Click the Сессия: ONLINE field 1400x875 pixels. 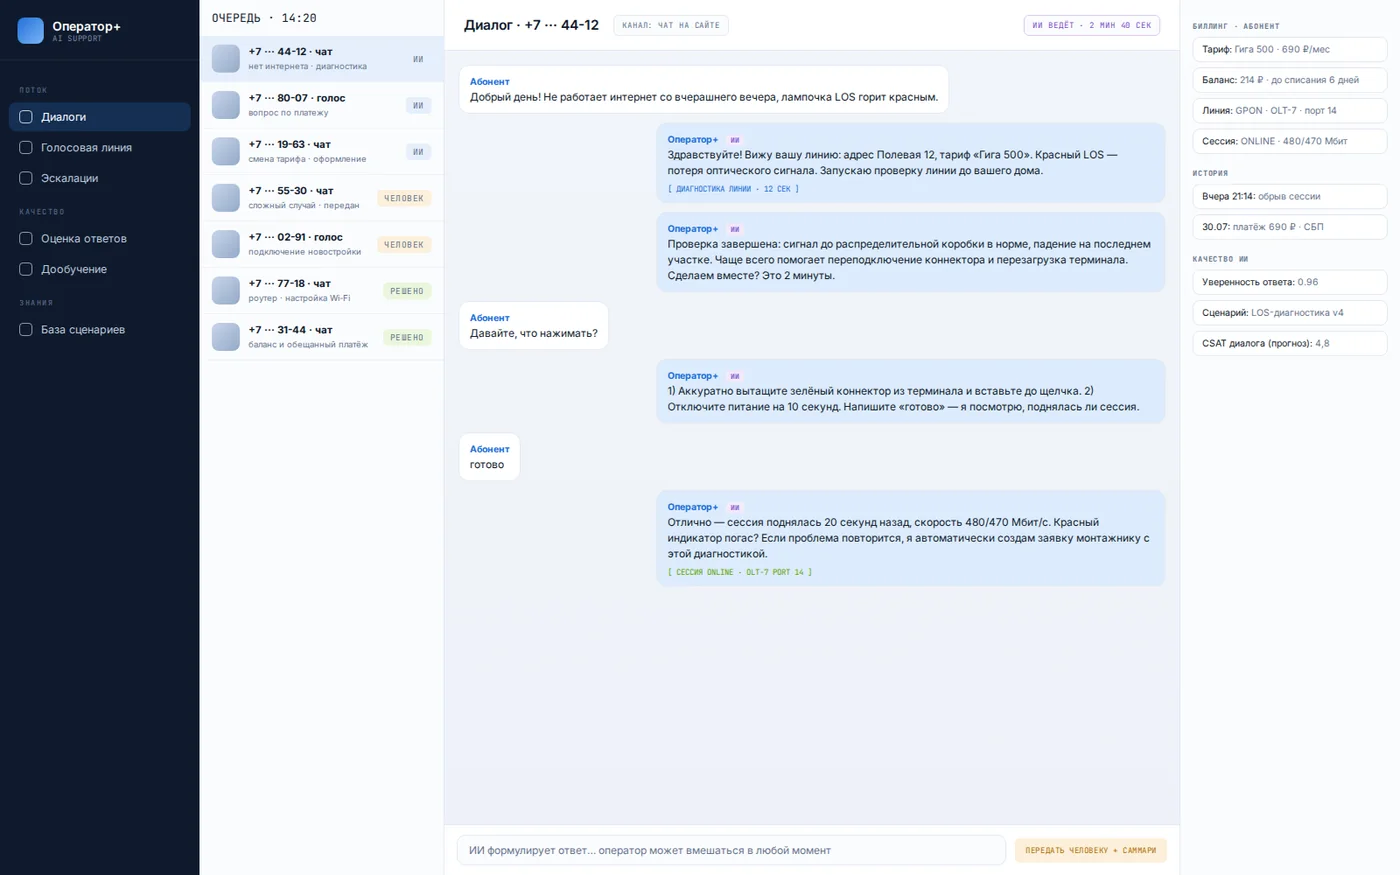click(x=1290, y=141)
